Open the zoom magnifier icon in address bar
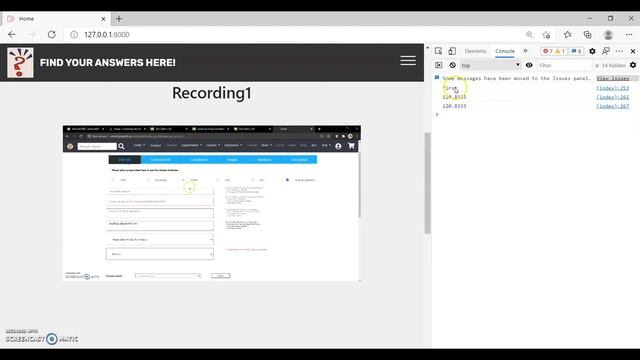 pyautogui.click(x=529, y=35)
